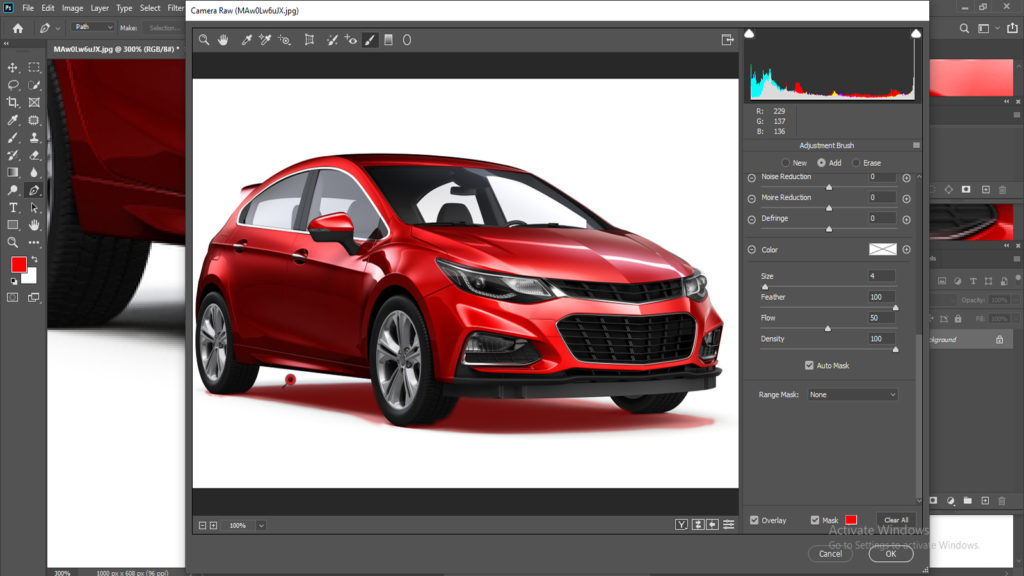Select Targeted Adjustment tool

point(284,40)
